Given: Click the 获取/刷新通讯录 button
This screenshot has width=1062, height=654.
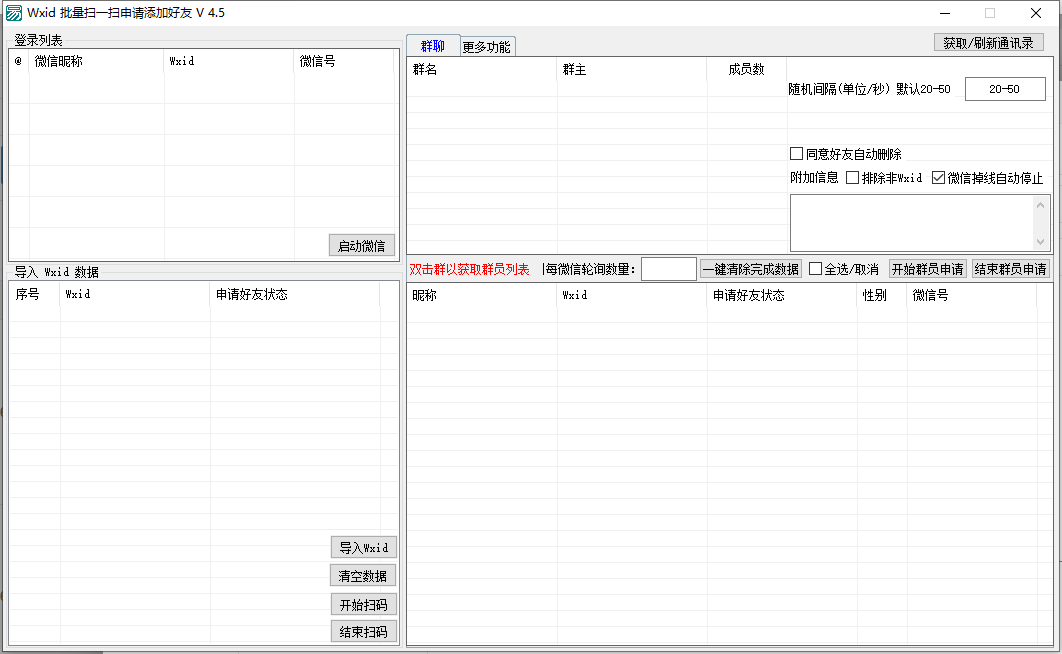Looking at the screenshot, I should coord(988,43).
